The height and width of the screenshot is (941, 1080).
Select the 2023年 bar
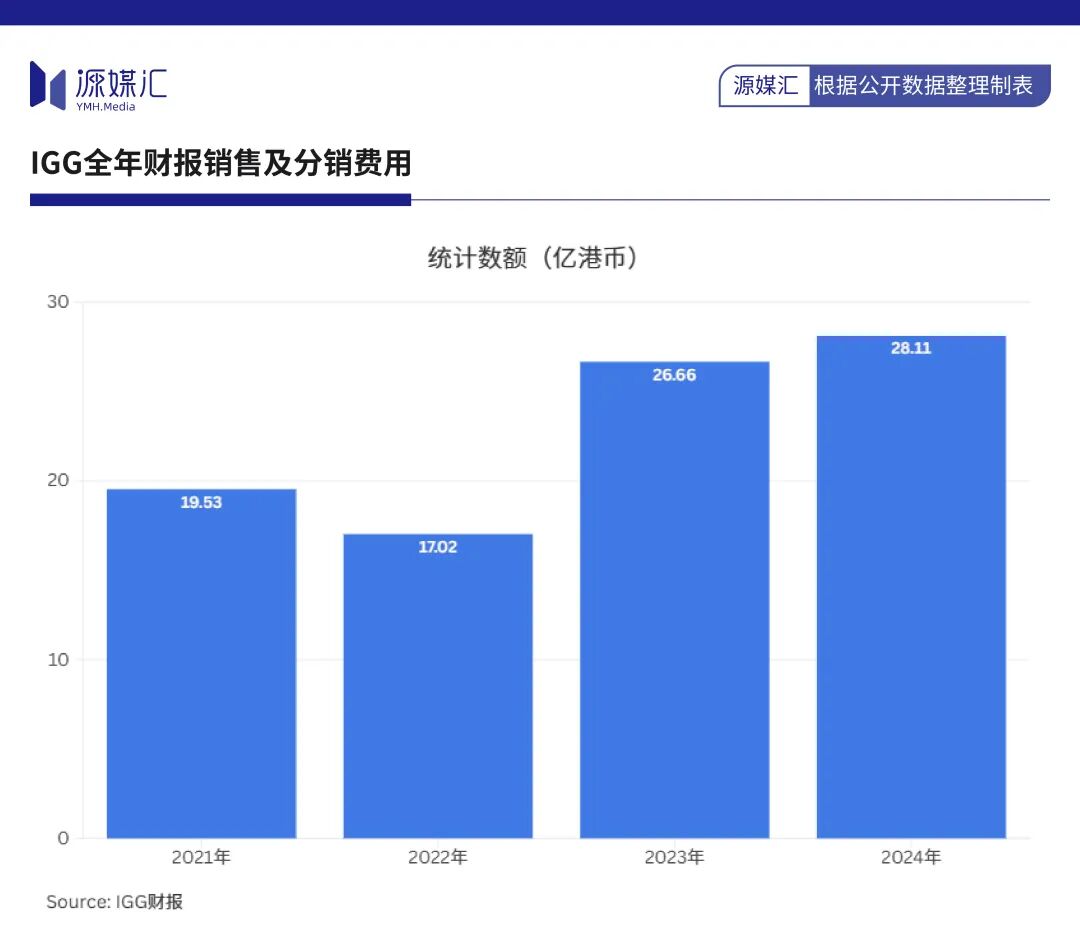click(x=674, y=600)
